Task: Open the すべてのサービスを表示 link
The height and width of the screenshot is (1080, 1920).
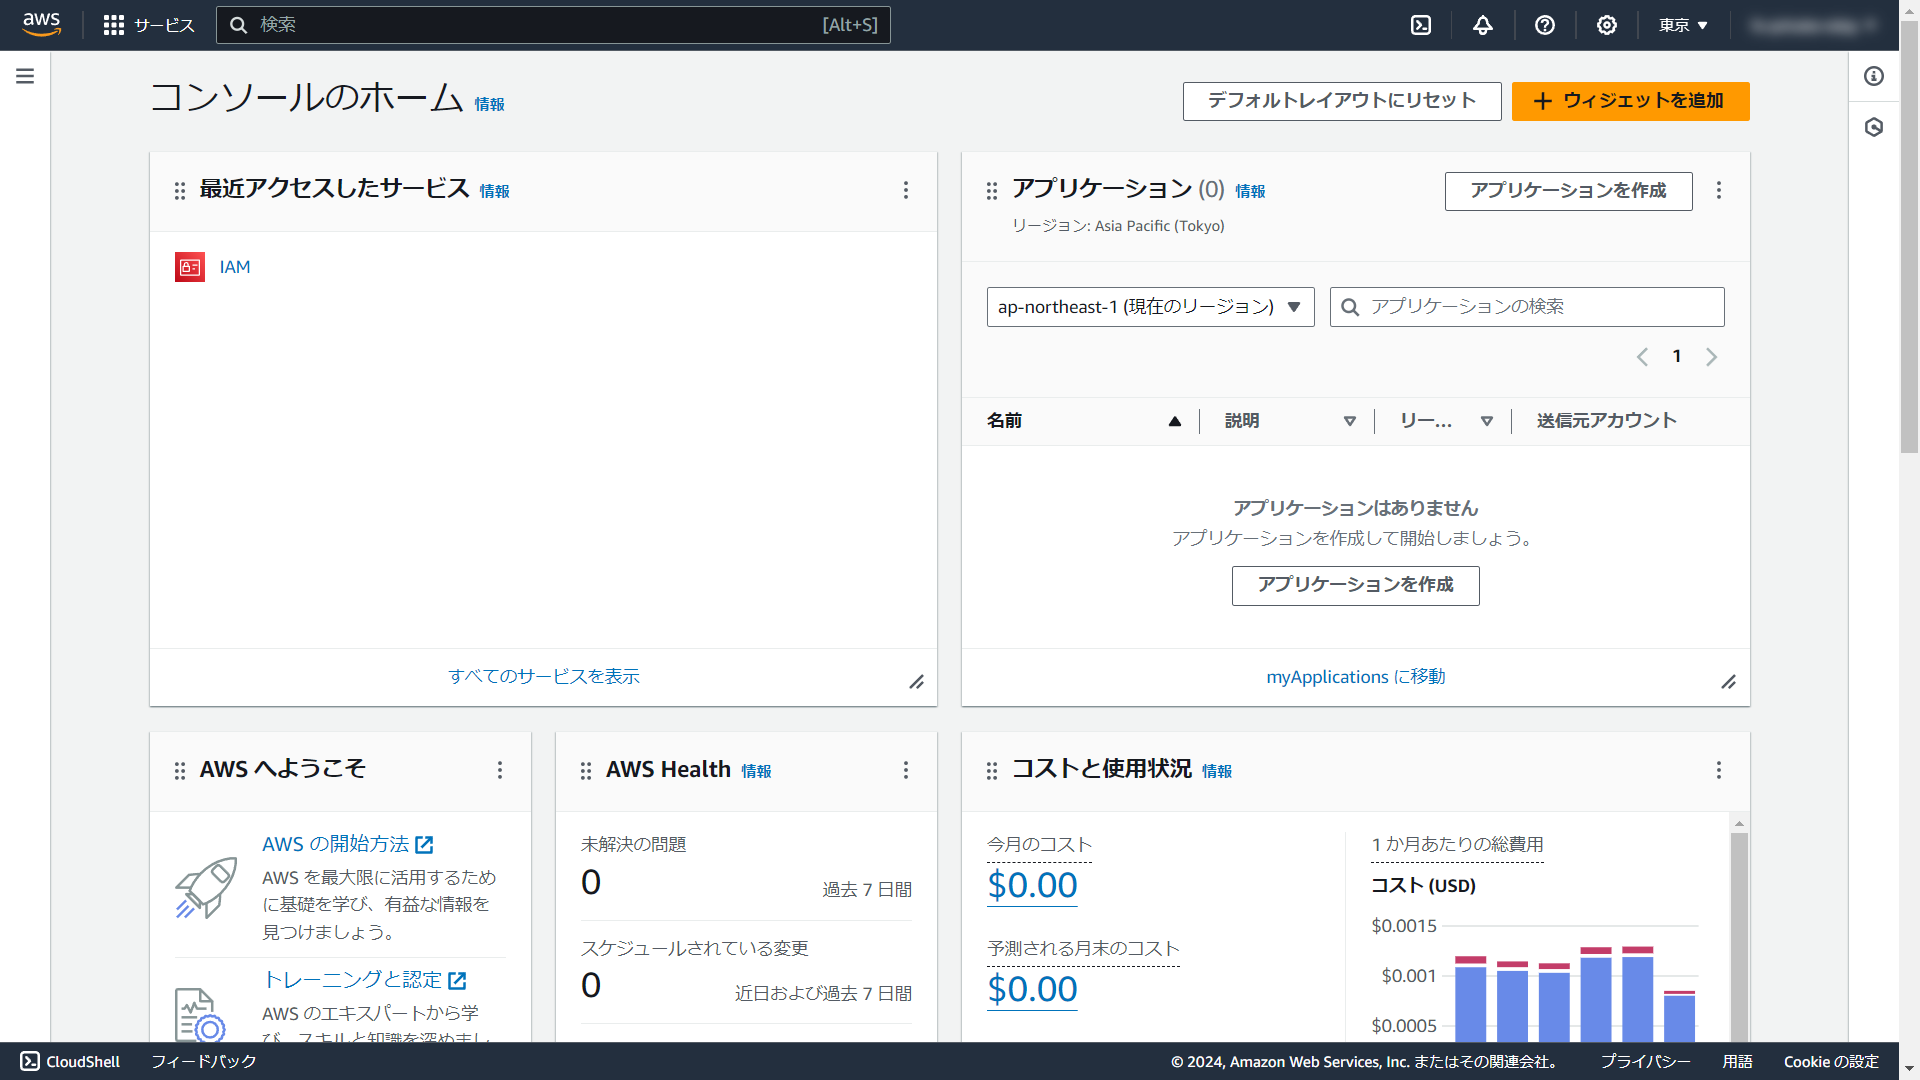Action: [543, 677]
